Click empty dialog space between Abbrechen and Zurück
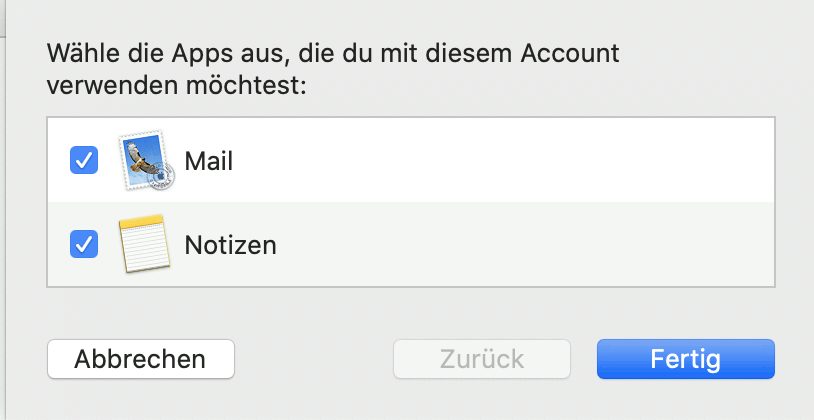The height and width of the screenshot is (420, 814). [314, 359]
